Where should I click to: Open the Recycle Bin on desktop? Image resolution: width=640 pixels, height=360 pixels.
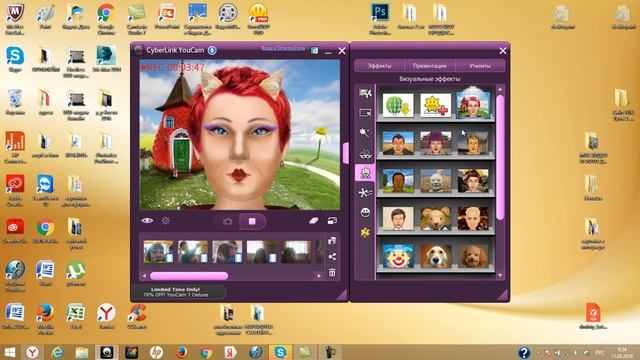click(15, 102)
